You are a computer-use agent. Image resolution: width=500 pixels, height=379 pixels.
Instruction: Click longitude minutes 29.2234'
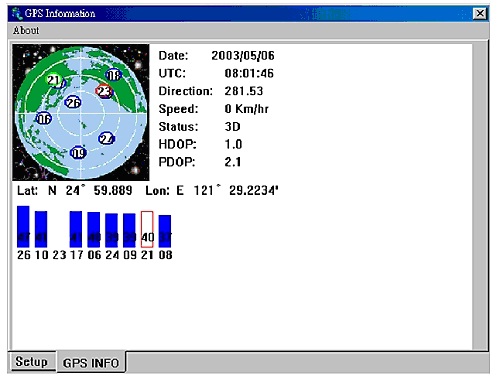click(254, 191)
